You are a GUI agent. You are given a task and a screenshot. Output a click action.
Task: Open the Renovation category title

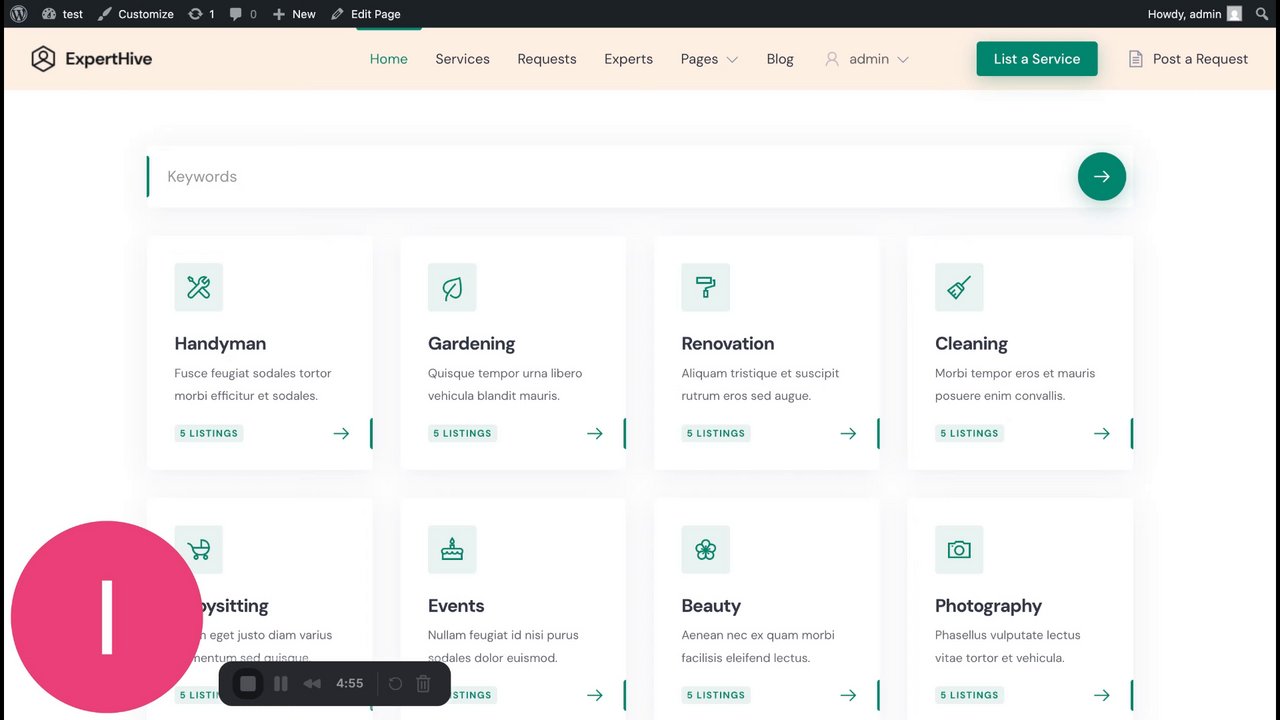tap(728, 344)
